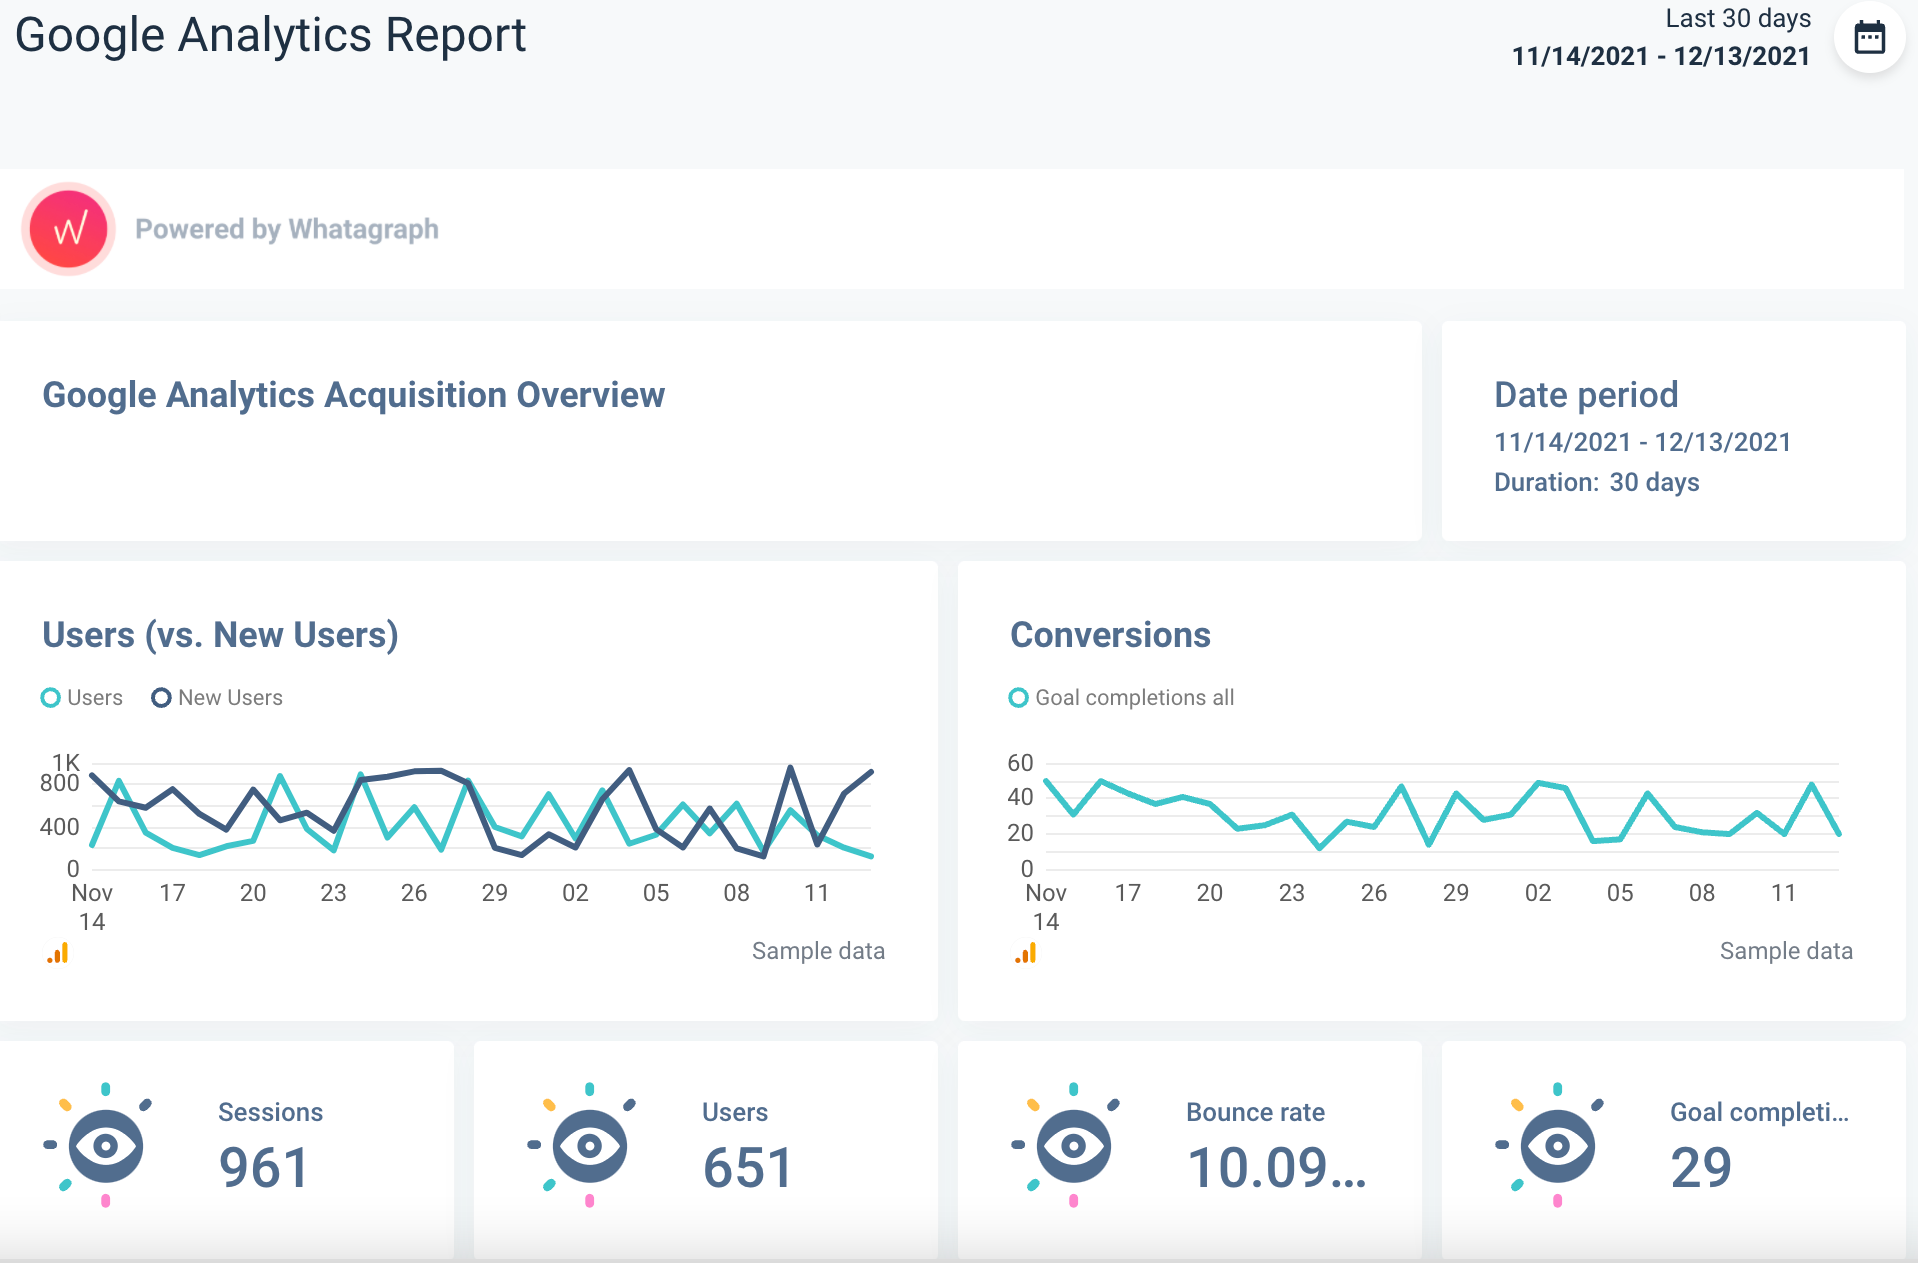
Task: Open the calendar icon at top right
Action: 1869,36
